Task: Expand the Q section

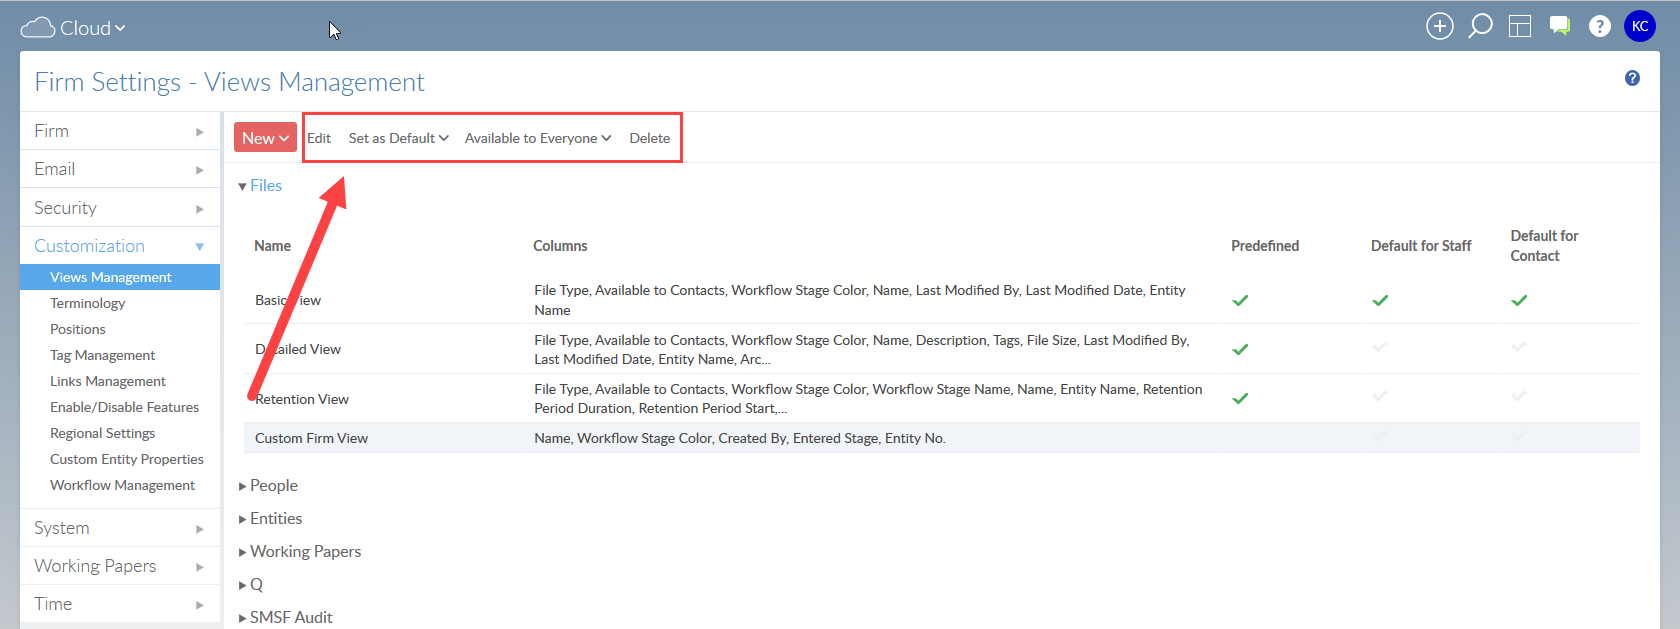Action: pos(251,585)
